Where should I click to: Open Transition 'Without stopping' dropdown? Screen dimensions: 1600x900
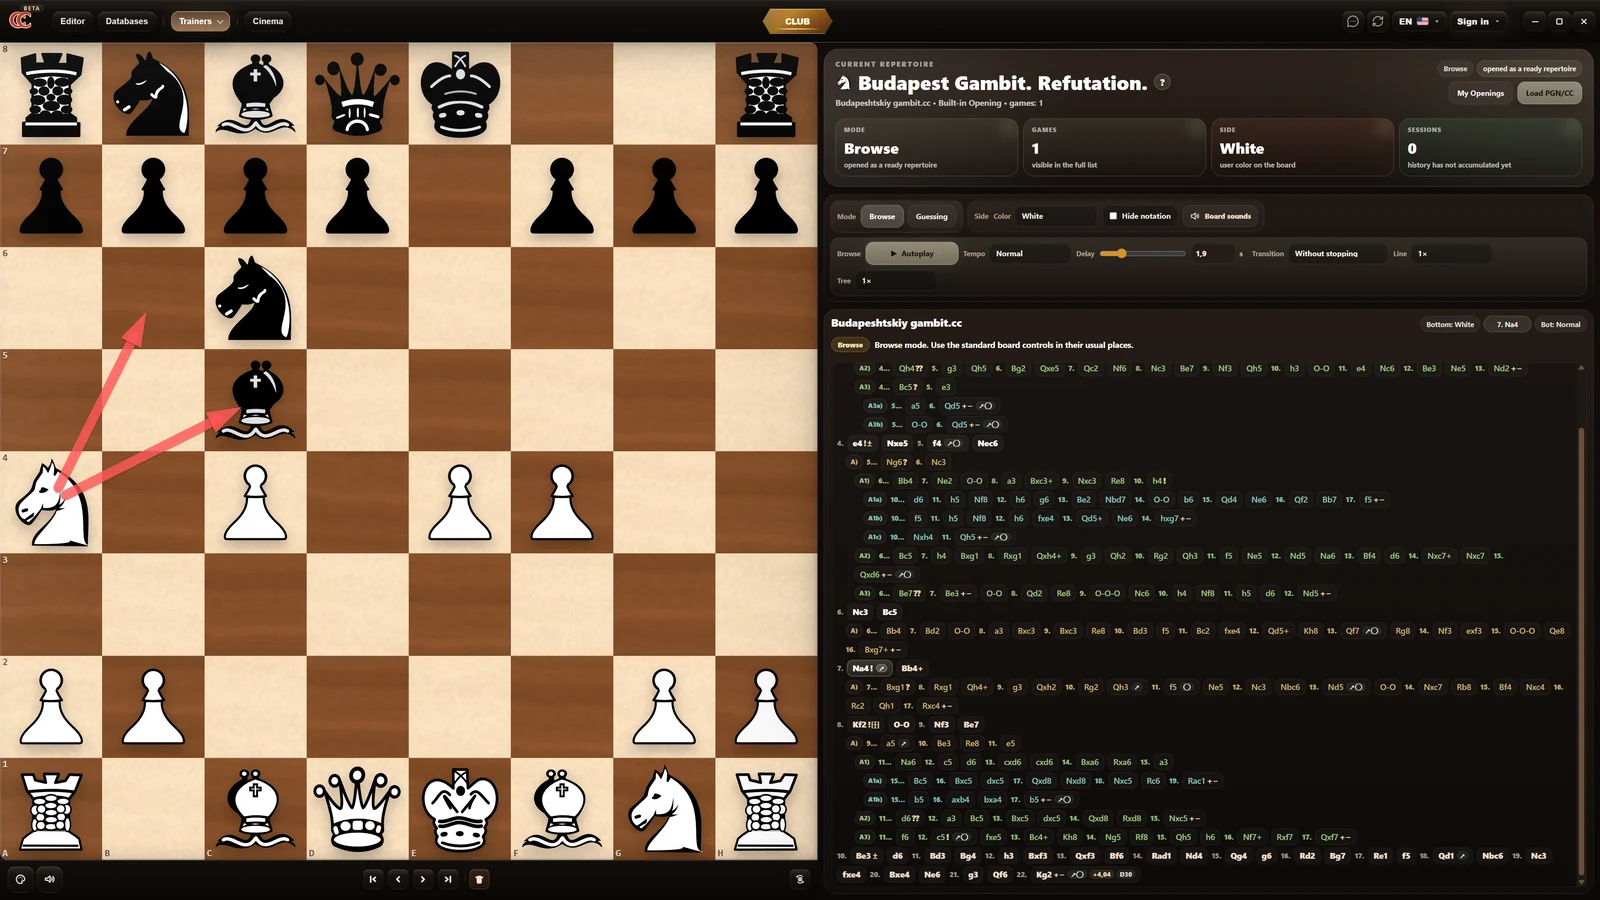click(x=1337, y=254)
